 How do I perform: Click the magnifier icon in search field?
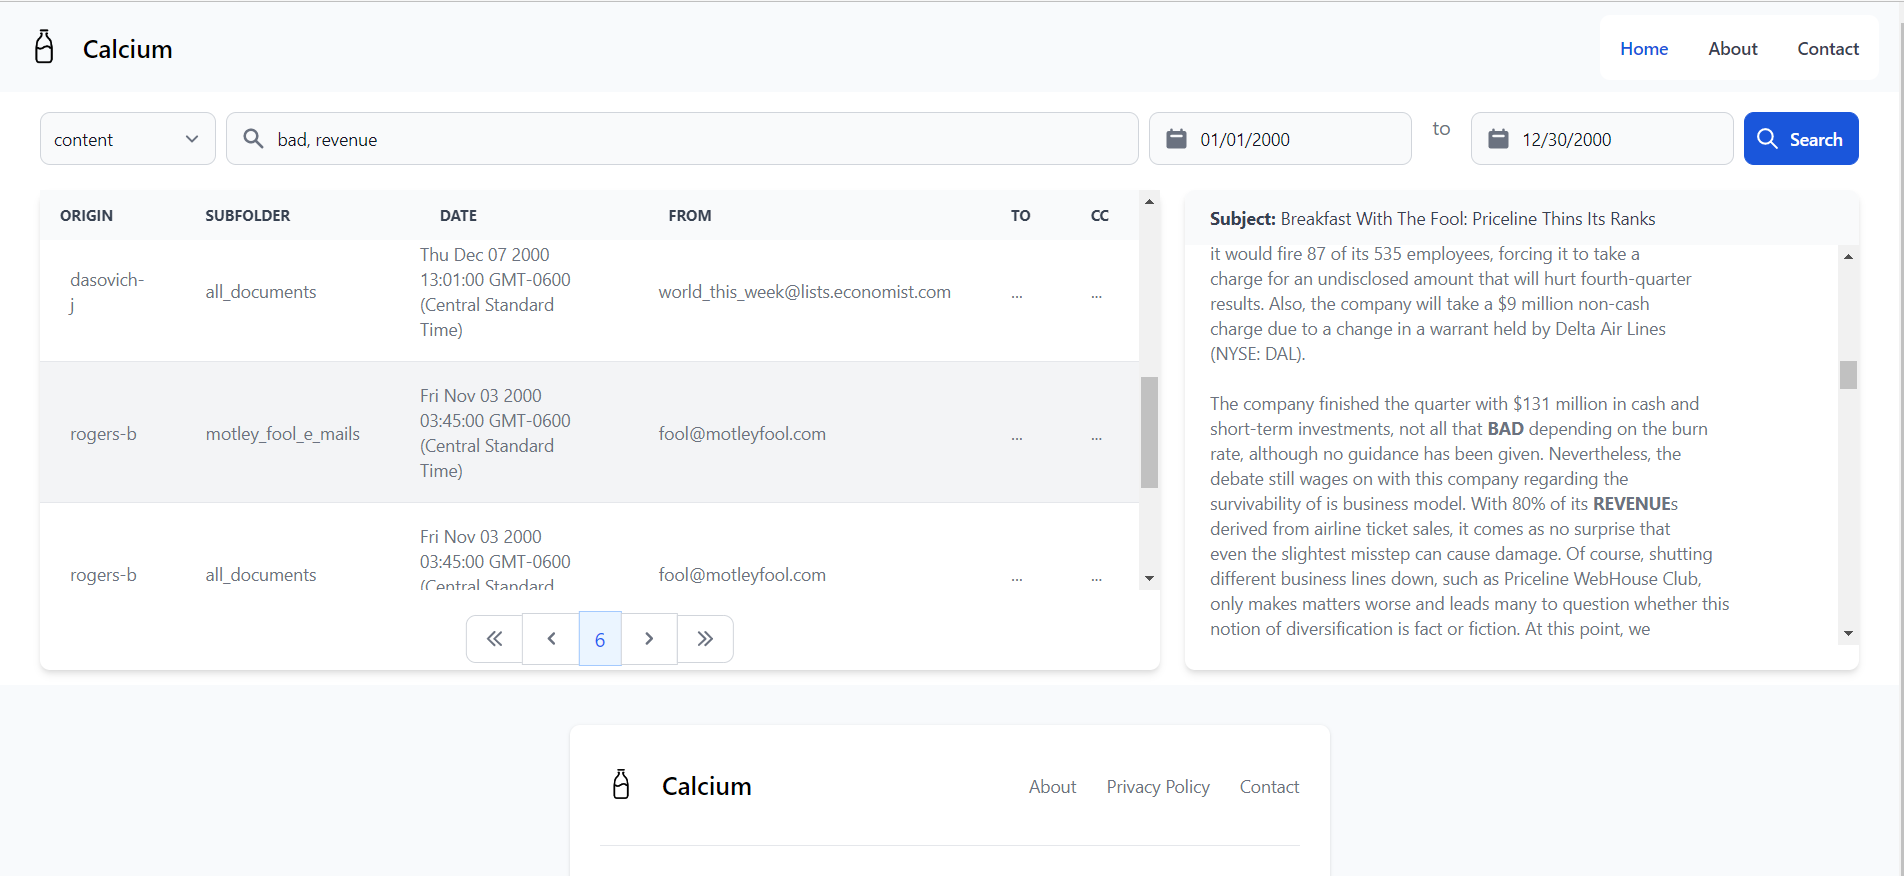254,139
